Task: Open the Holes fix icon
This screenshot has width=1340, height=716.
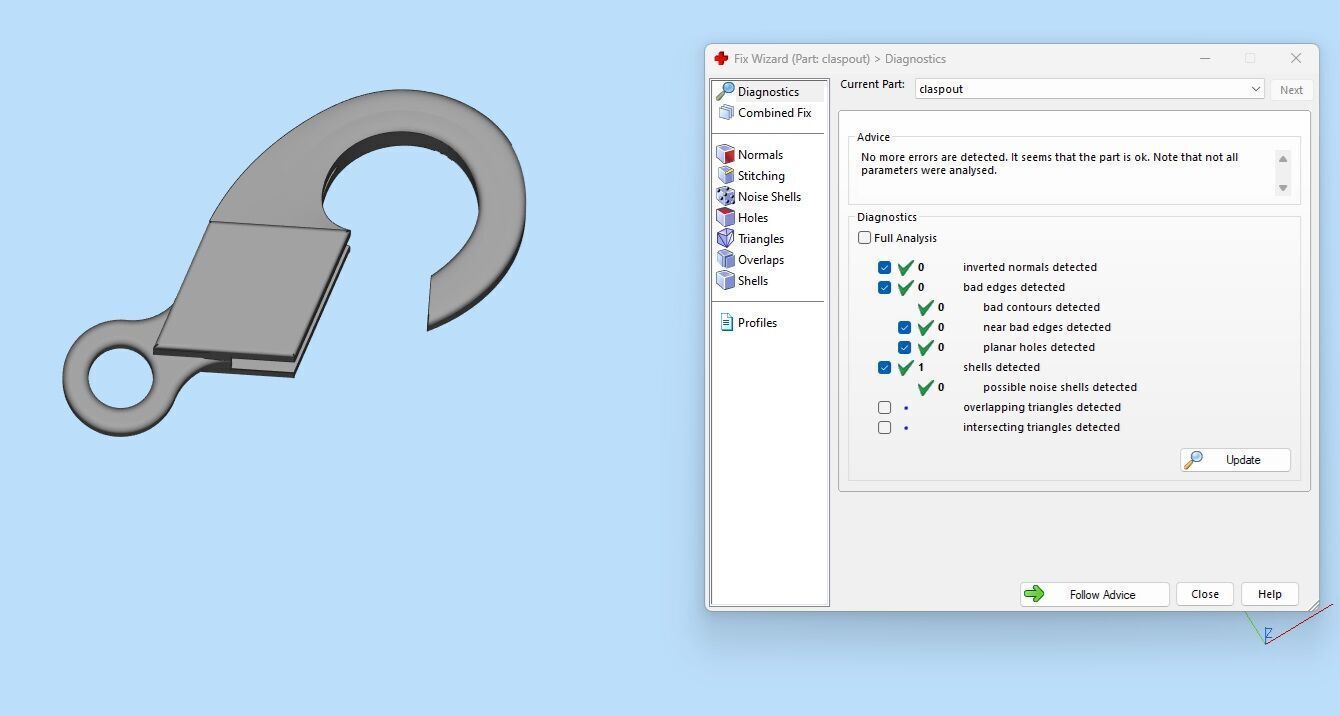Action: click(x=725, y=218)
